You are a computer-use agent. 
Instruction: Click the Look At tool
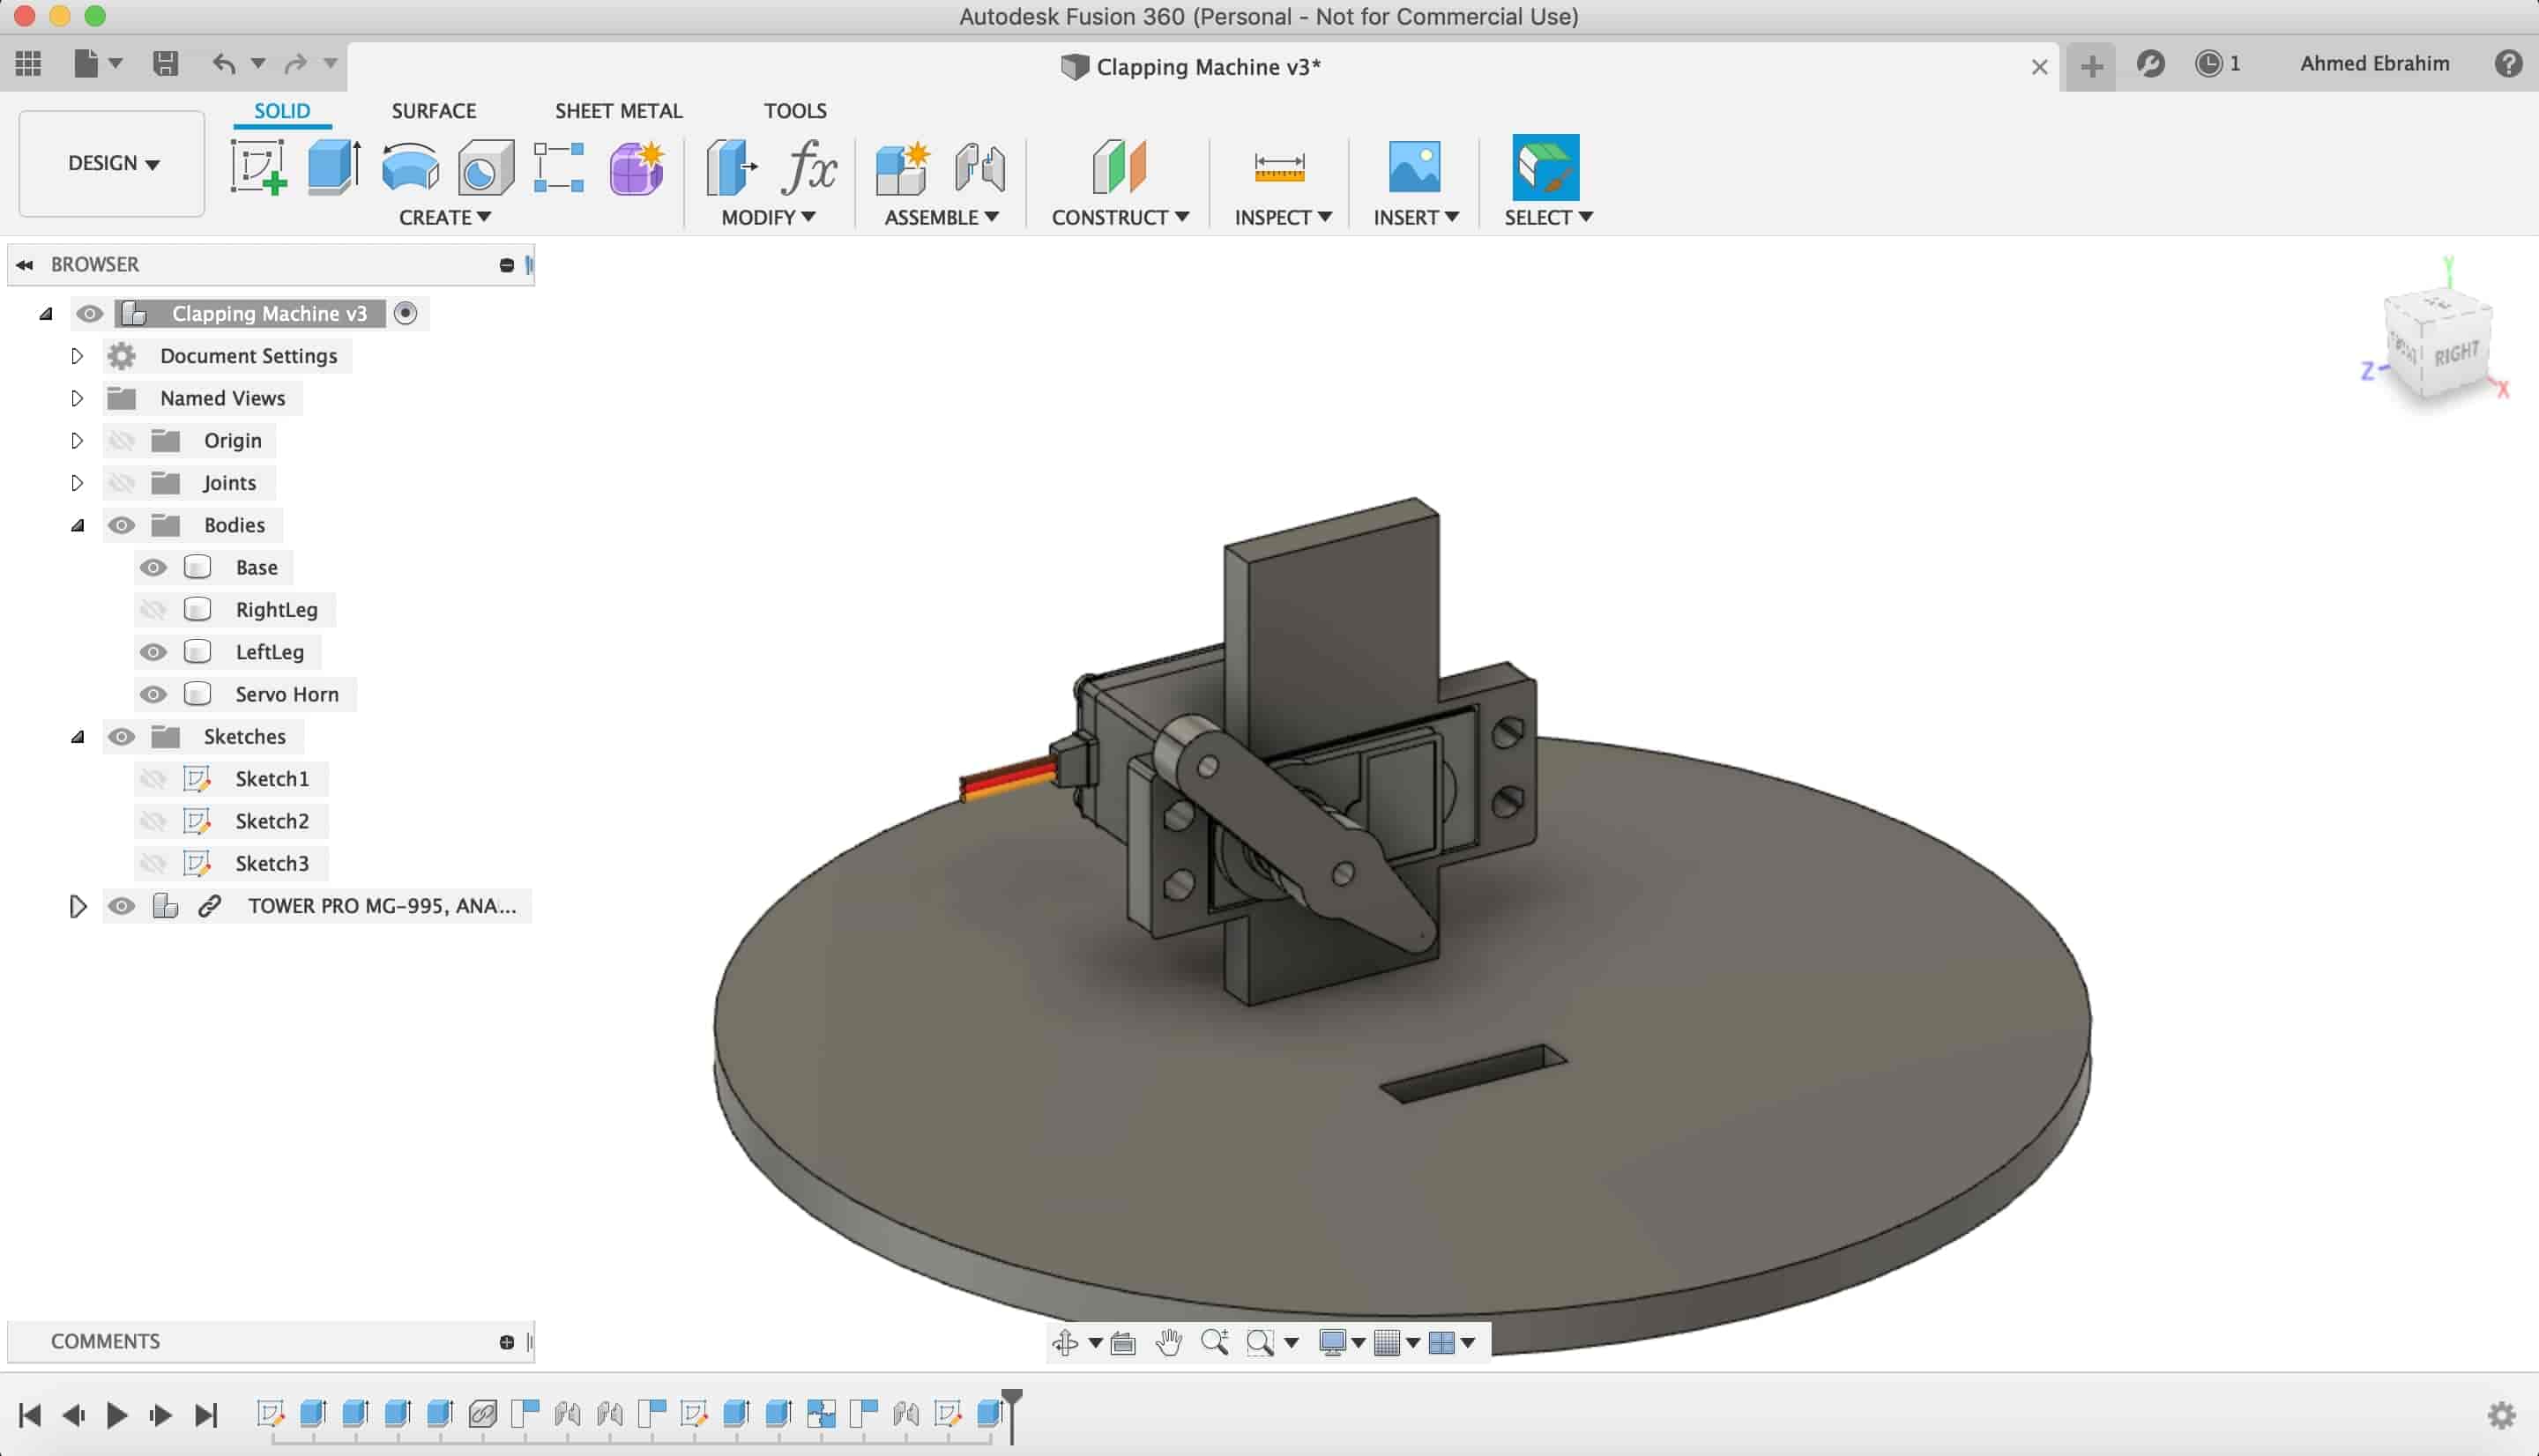coord(1123,1342)
